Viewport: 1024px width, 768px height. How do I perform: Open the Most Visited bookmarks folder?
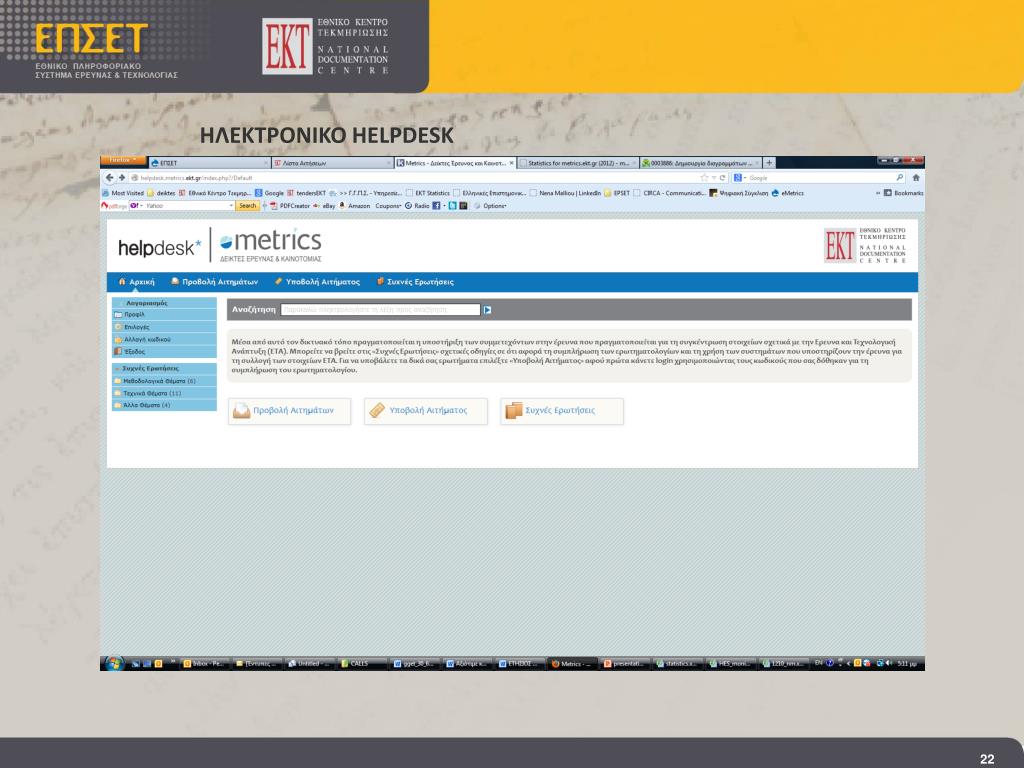(x=123, y=193)
